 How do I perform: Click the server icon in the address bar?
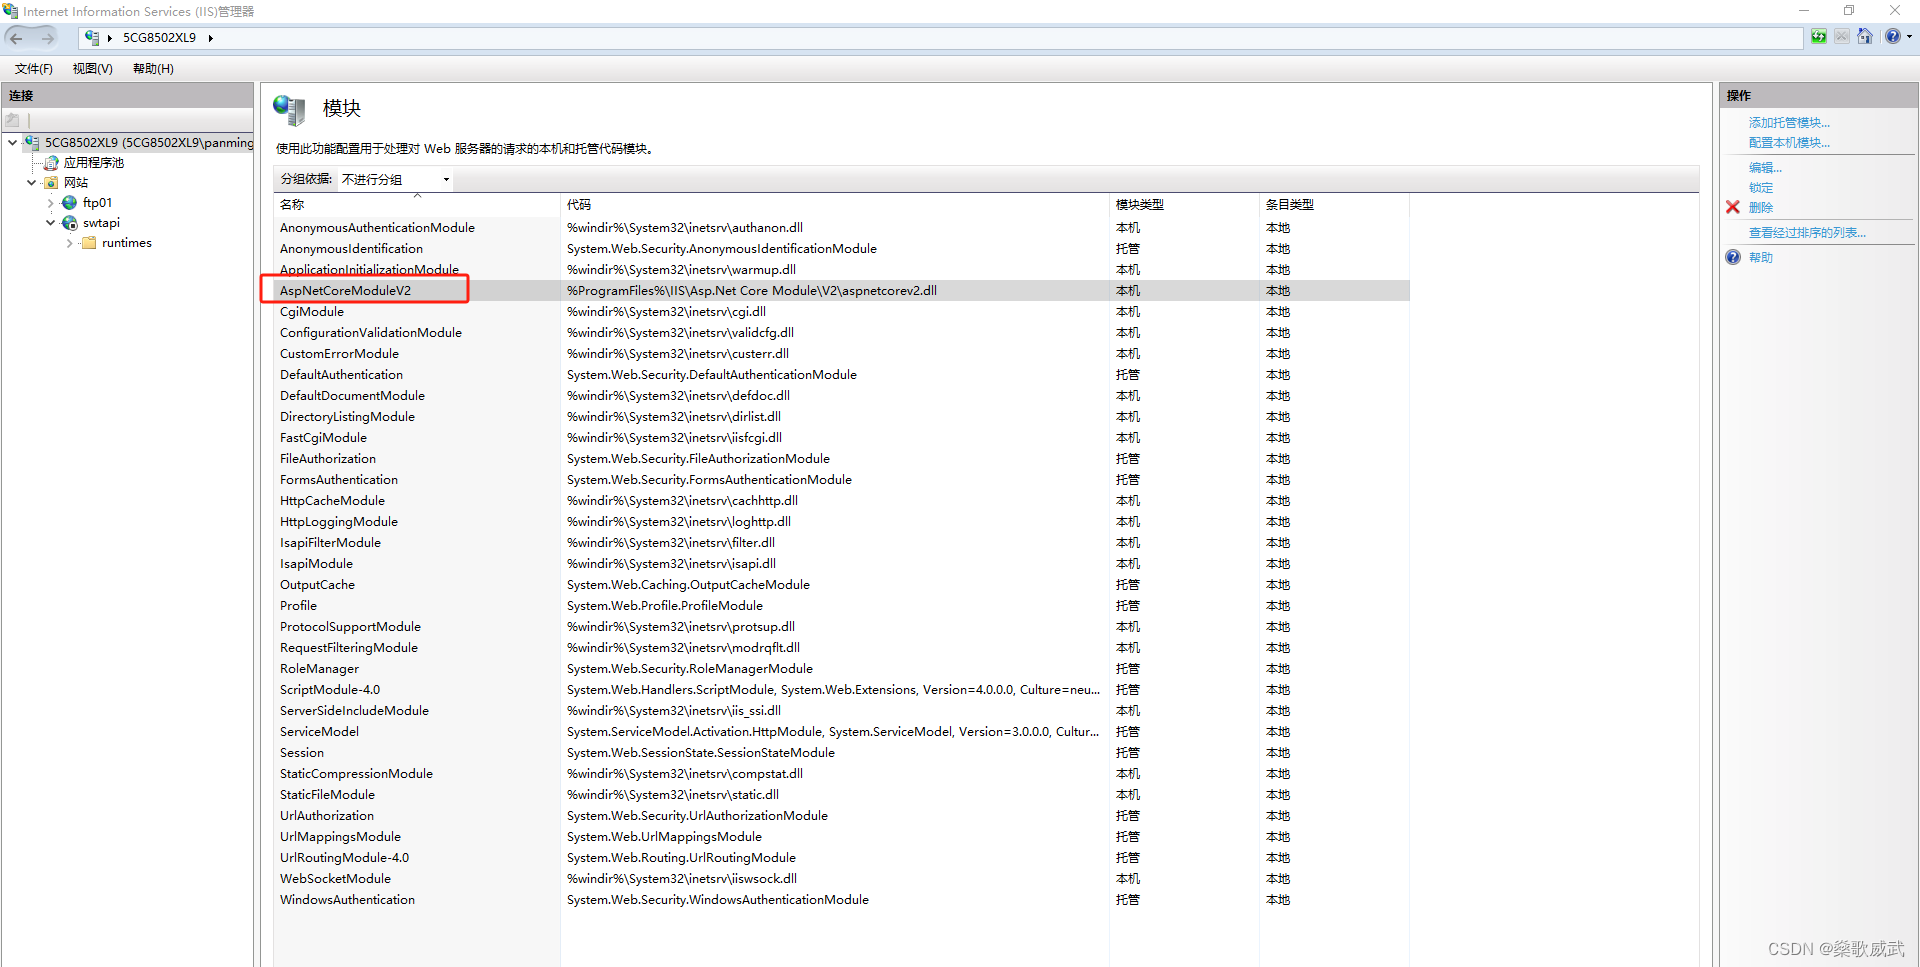[92, 38]
